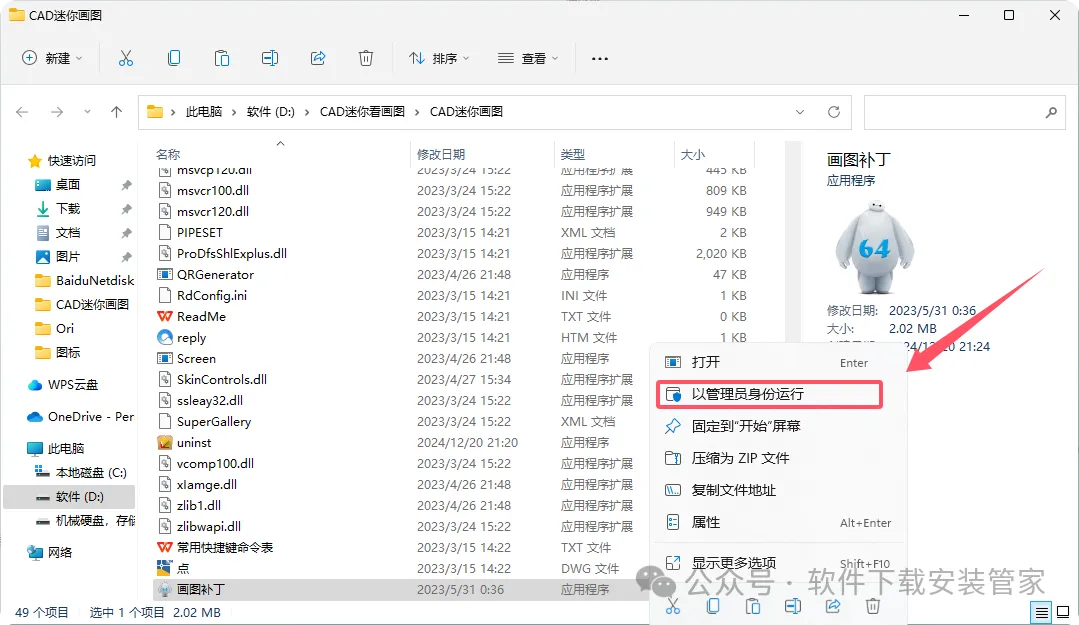The width and height of the screenshot is (1079, 625).
Task: Select 快速访问 in the sidebar
Action: point(72,160)
